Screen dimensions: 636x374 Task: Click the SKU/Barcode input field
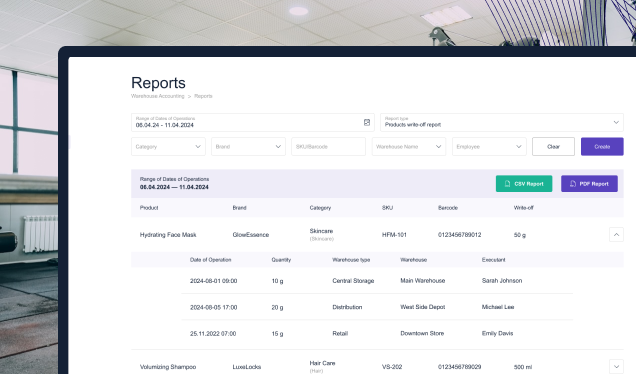coord(329,146)
